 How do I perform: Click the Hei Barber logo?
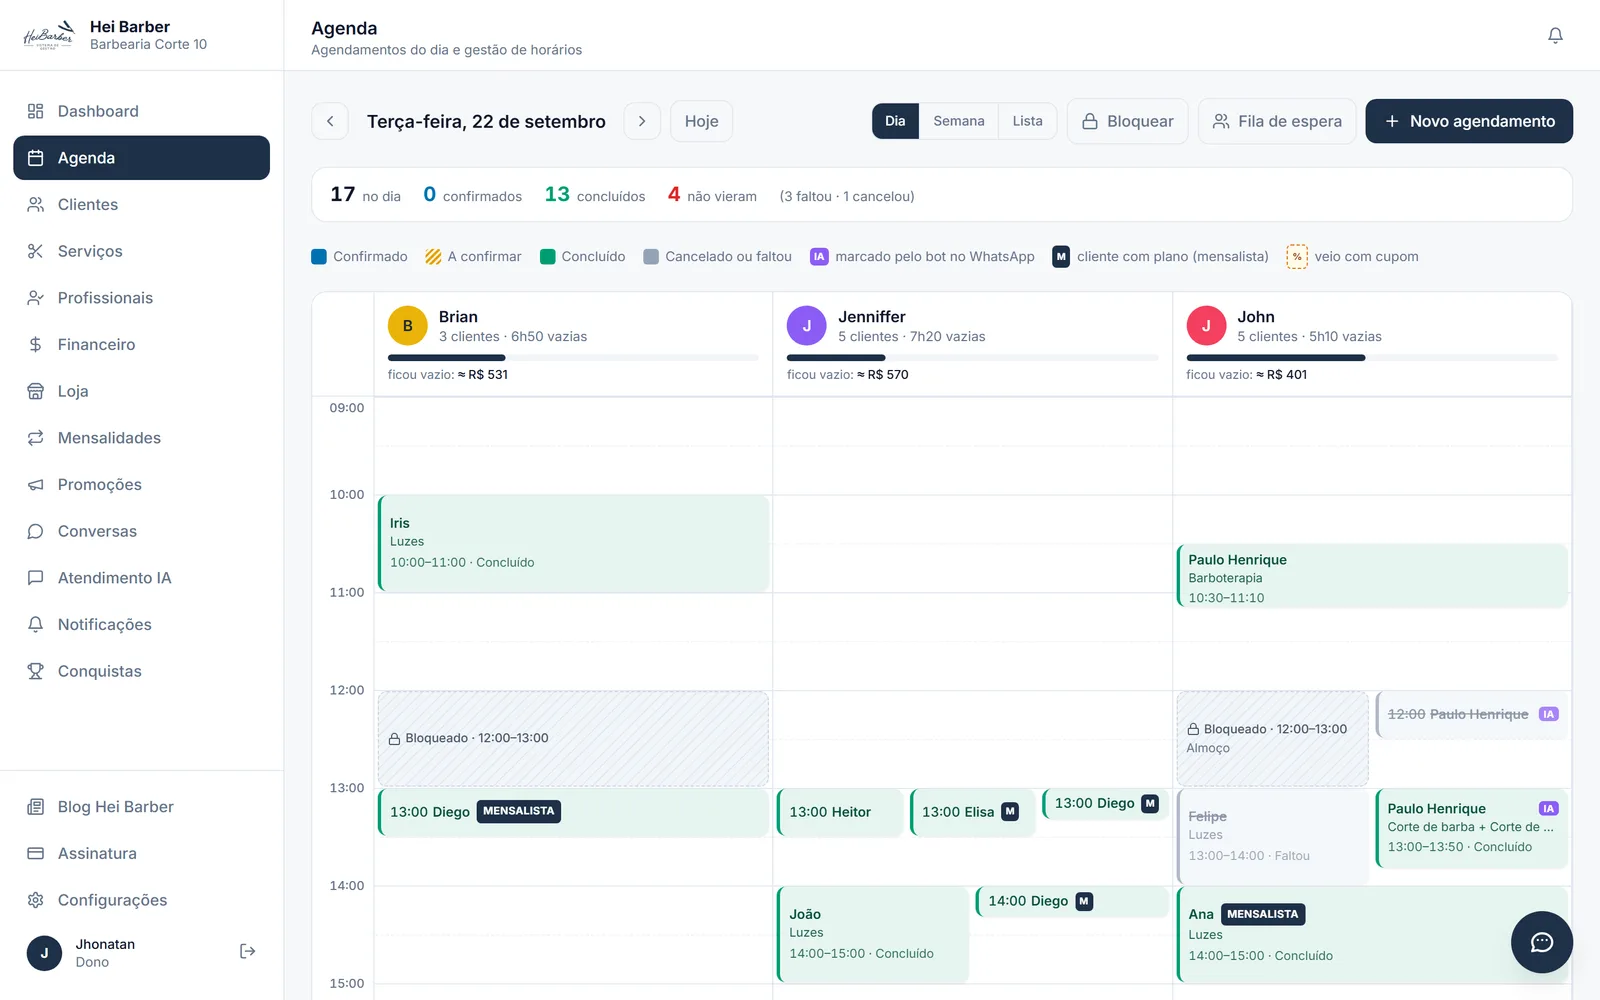click(x=49, y=35)
